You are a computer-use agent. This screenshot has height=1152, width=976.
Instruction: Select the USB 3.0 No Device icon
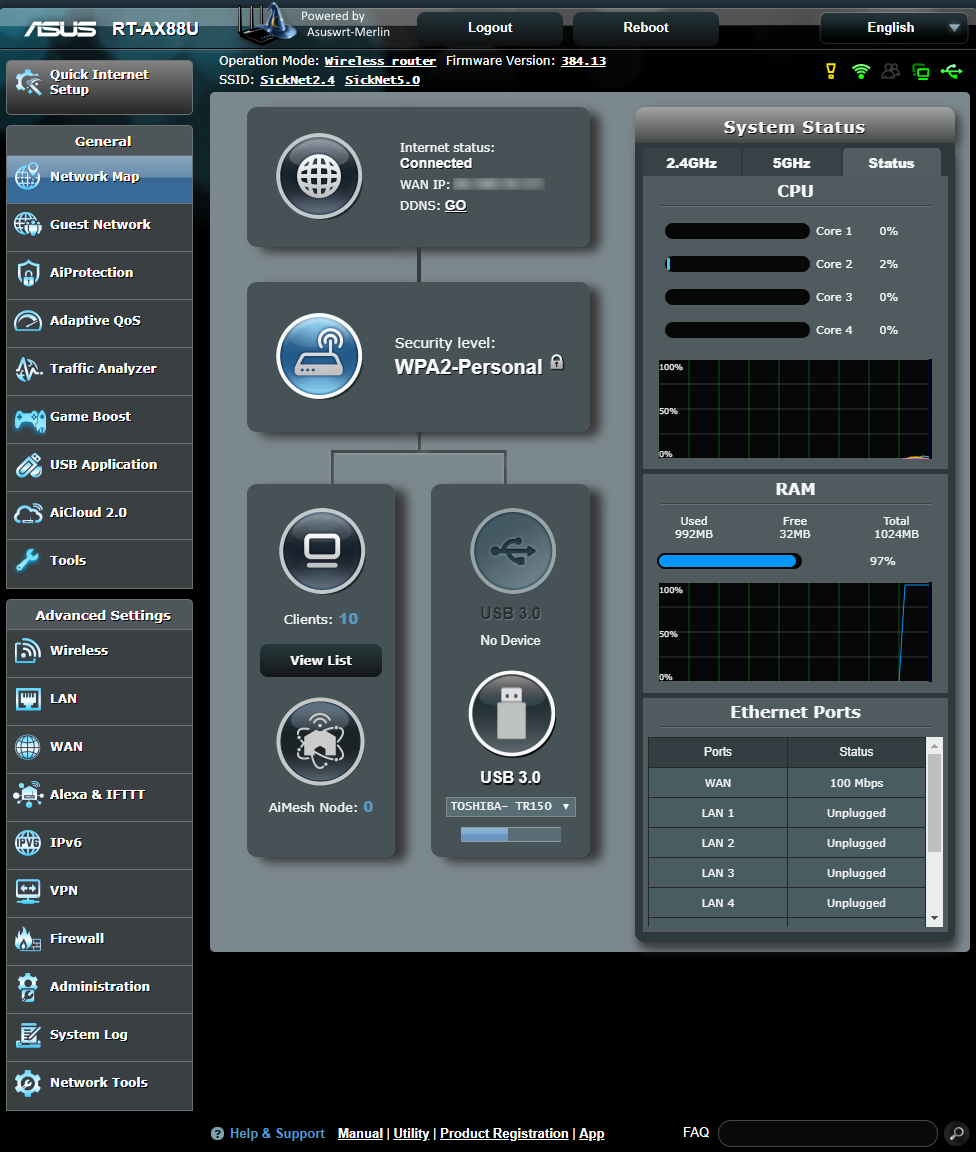(513, 551)
